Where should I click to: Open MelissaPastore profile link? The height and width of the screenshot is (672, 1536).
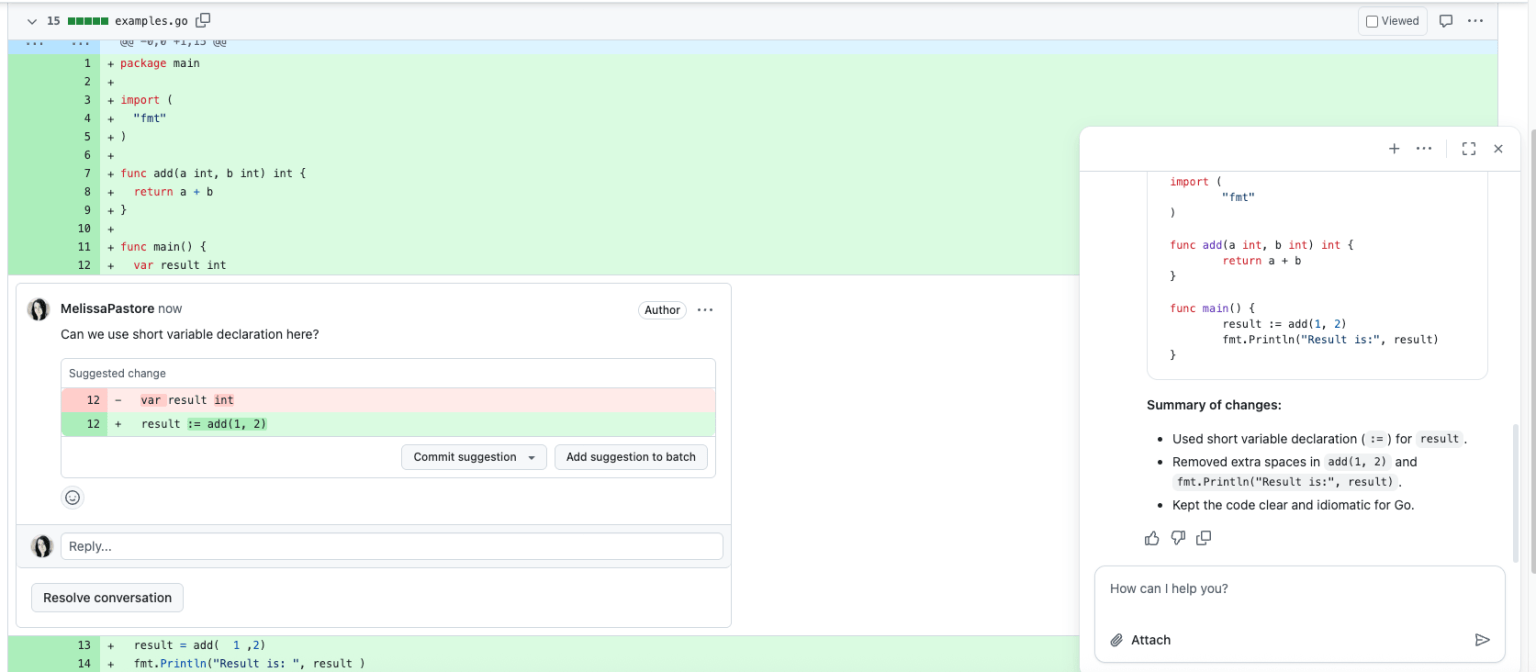tap(107, 309)
